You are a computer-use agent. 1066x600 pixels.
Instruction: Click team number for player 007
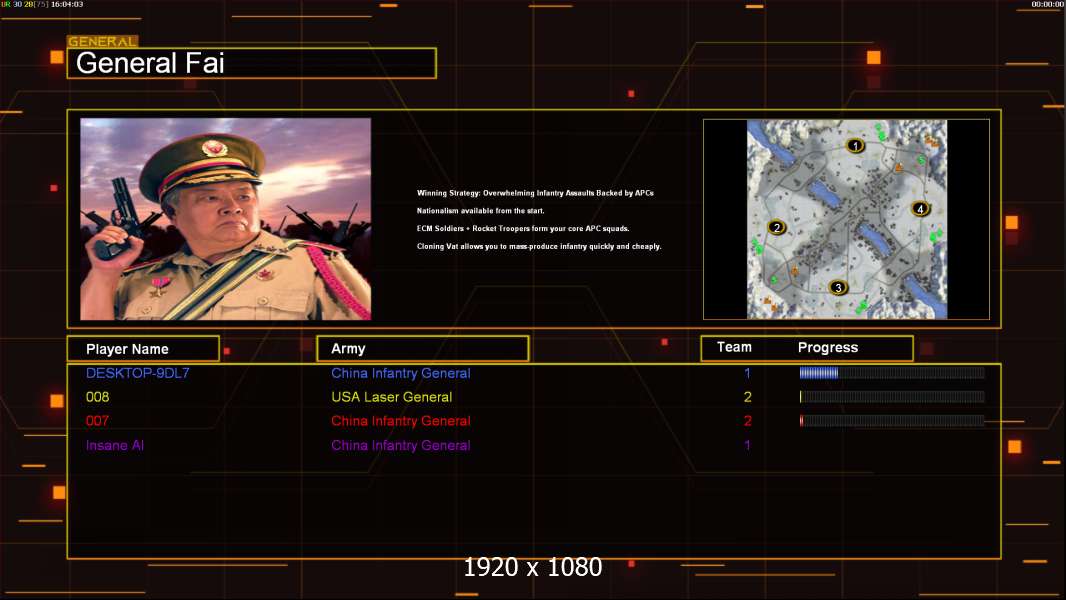pyautogui.click(x=747, y=421)
